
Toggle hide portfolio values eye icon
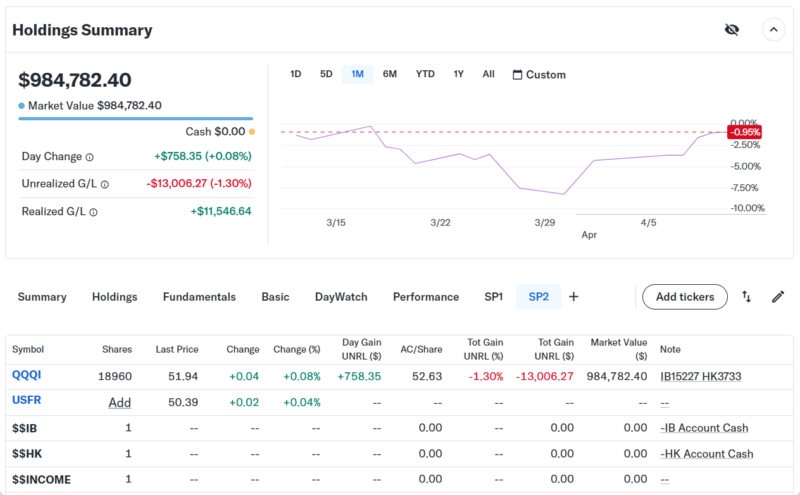[731, 29]
